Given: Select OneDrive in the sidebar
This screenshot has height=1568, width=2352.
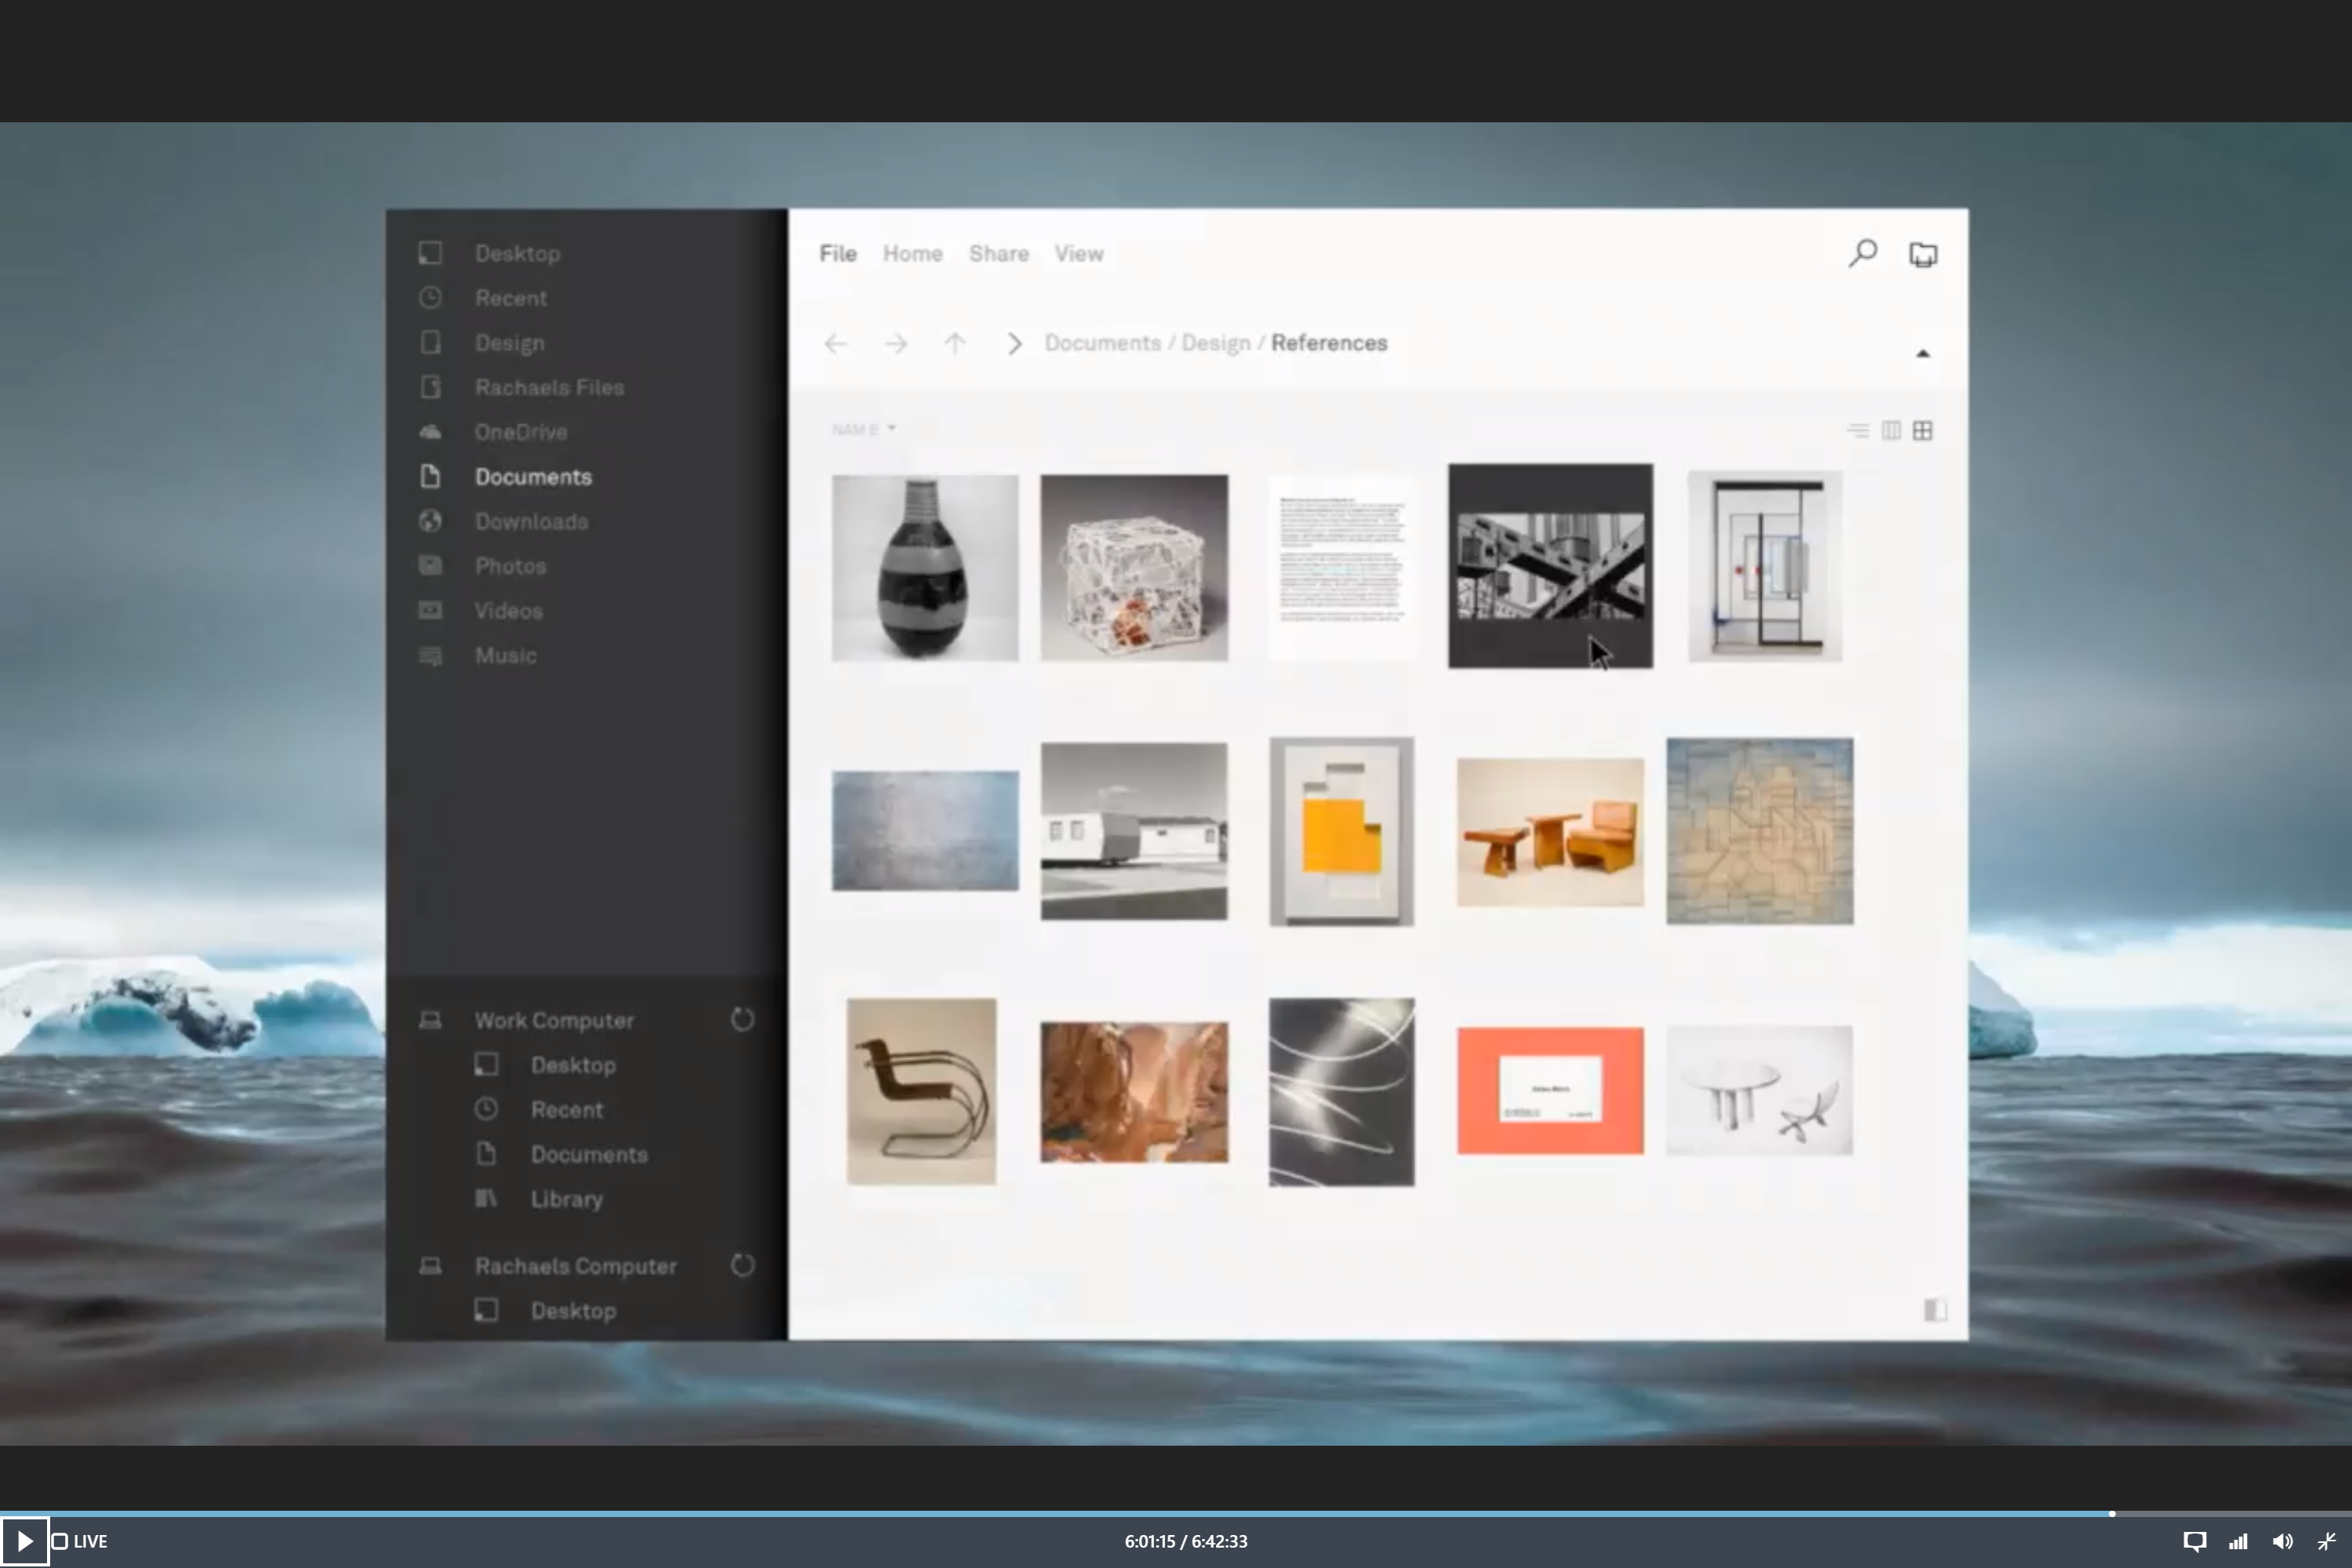Looking at the screenshot, I should 520,432.
